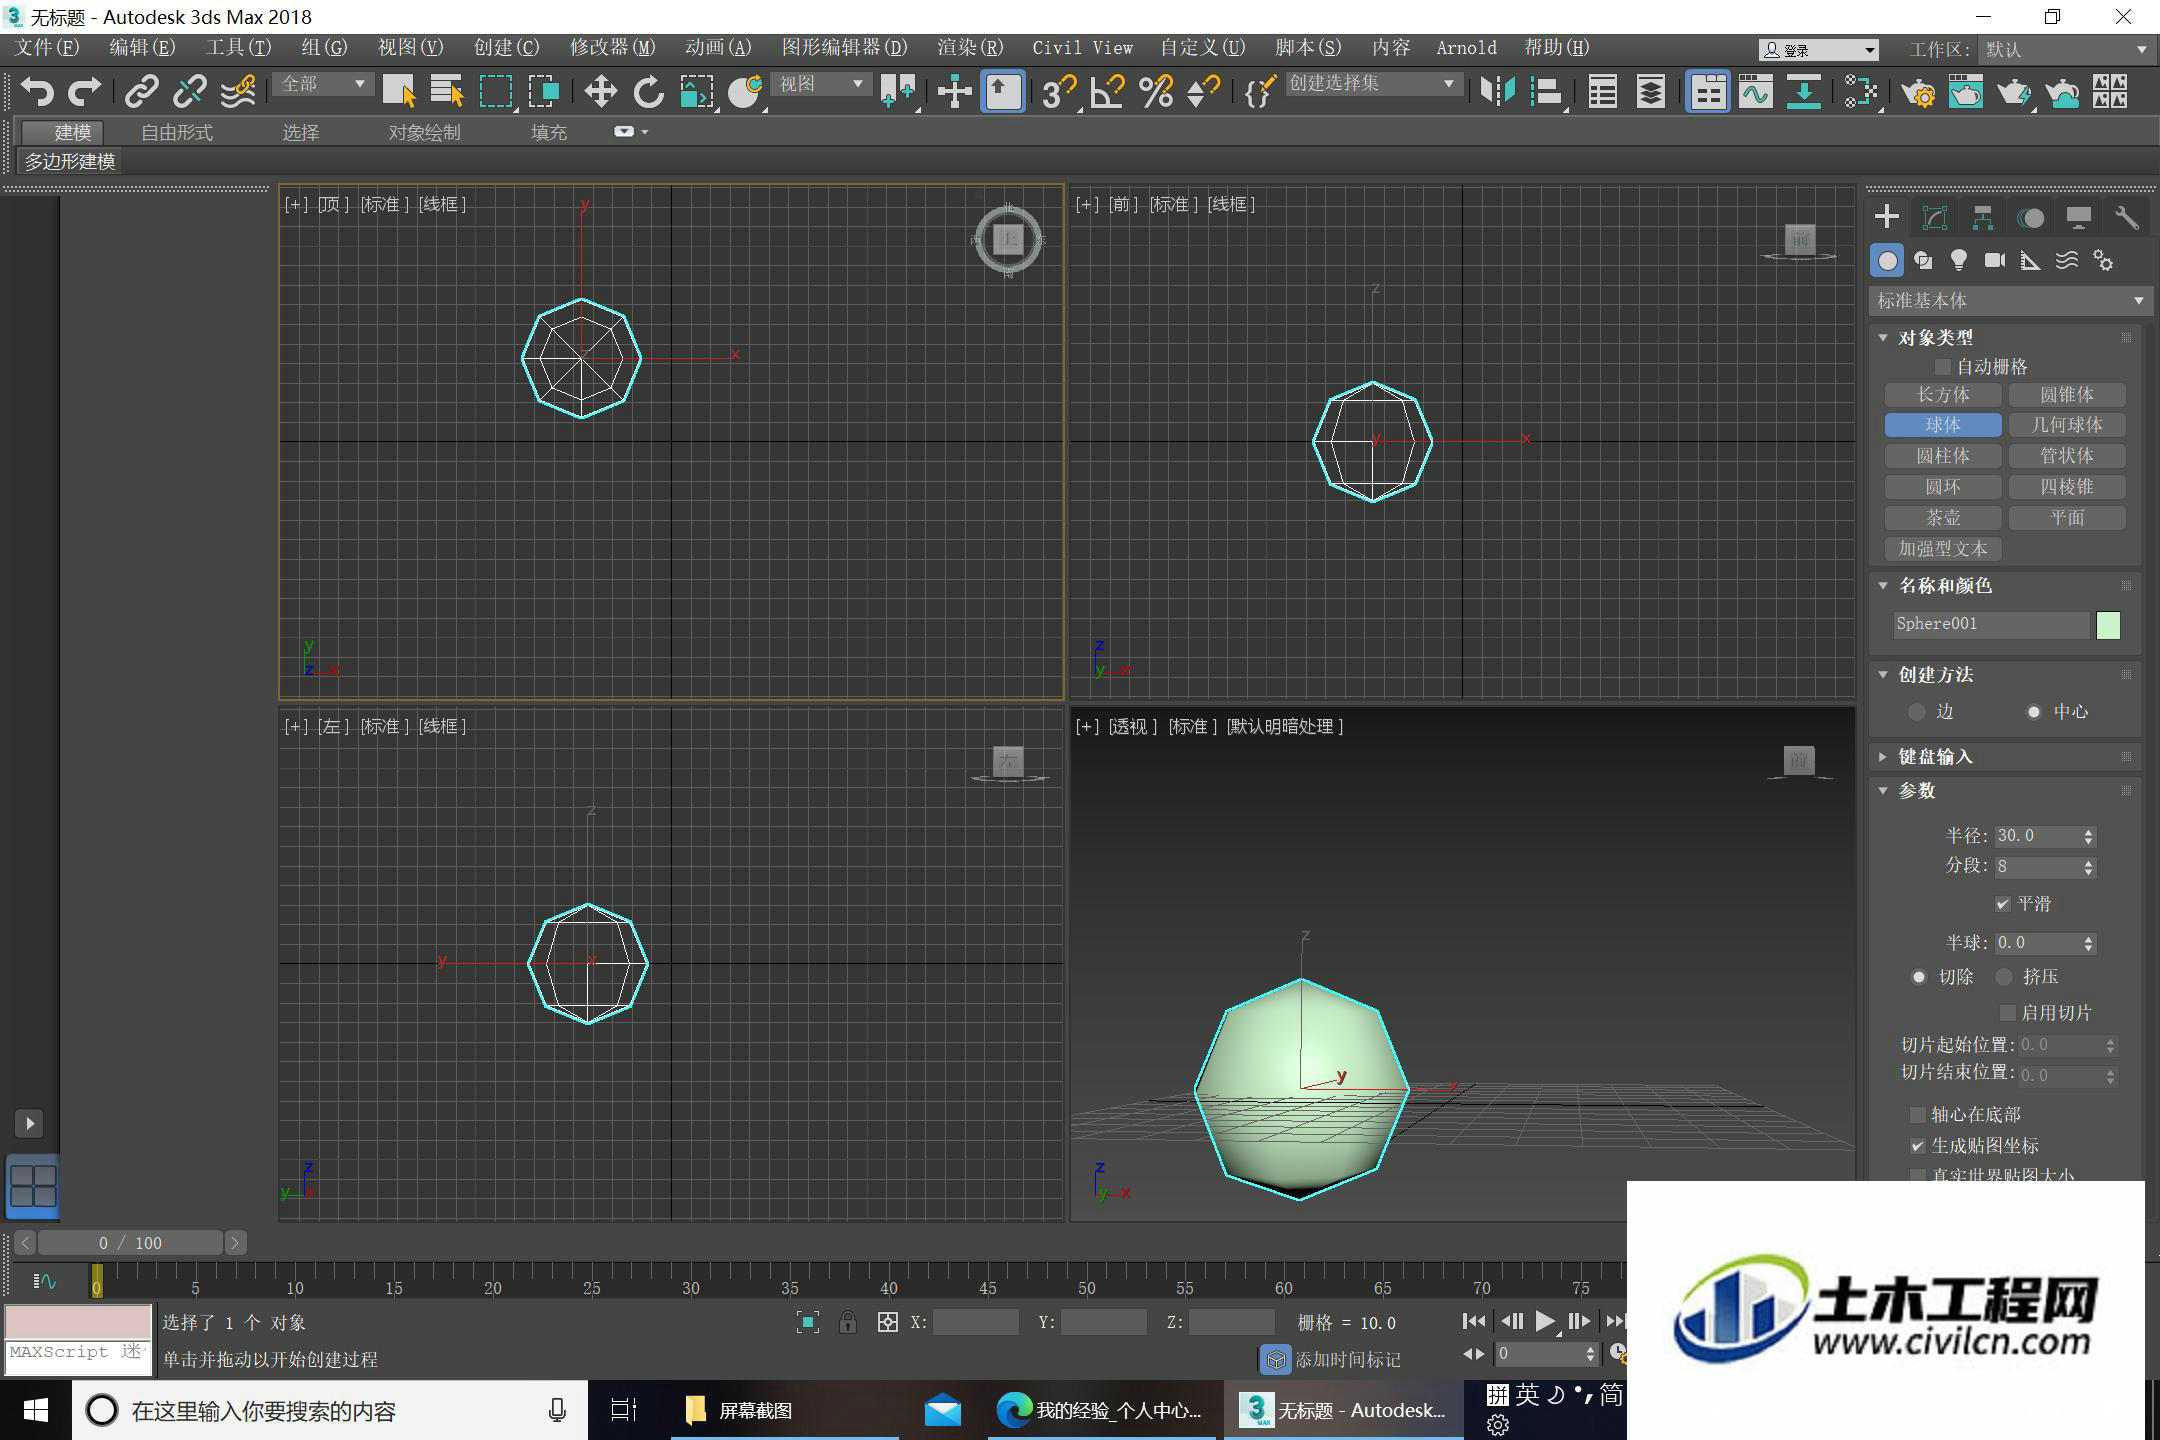Click 圆锥体 object button

(x=2067, y=395)
